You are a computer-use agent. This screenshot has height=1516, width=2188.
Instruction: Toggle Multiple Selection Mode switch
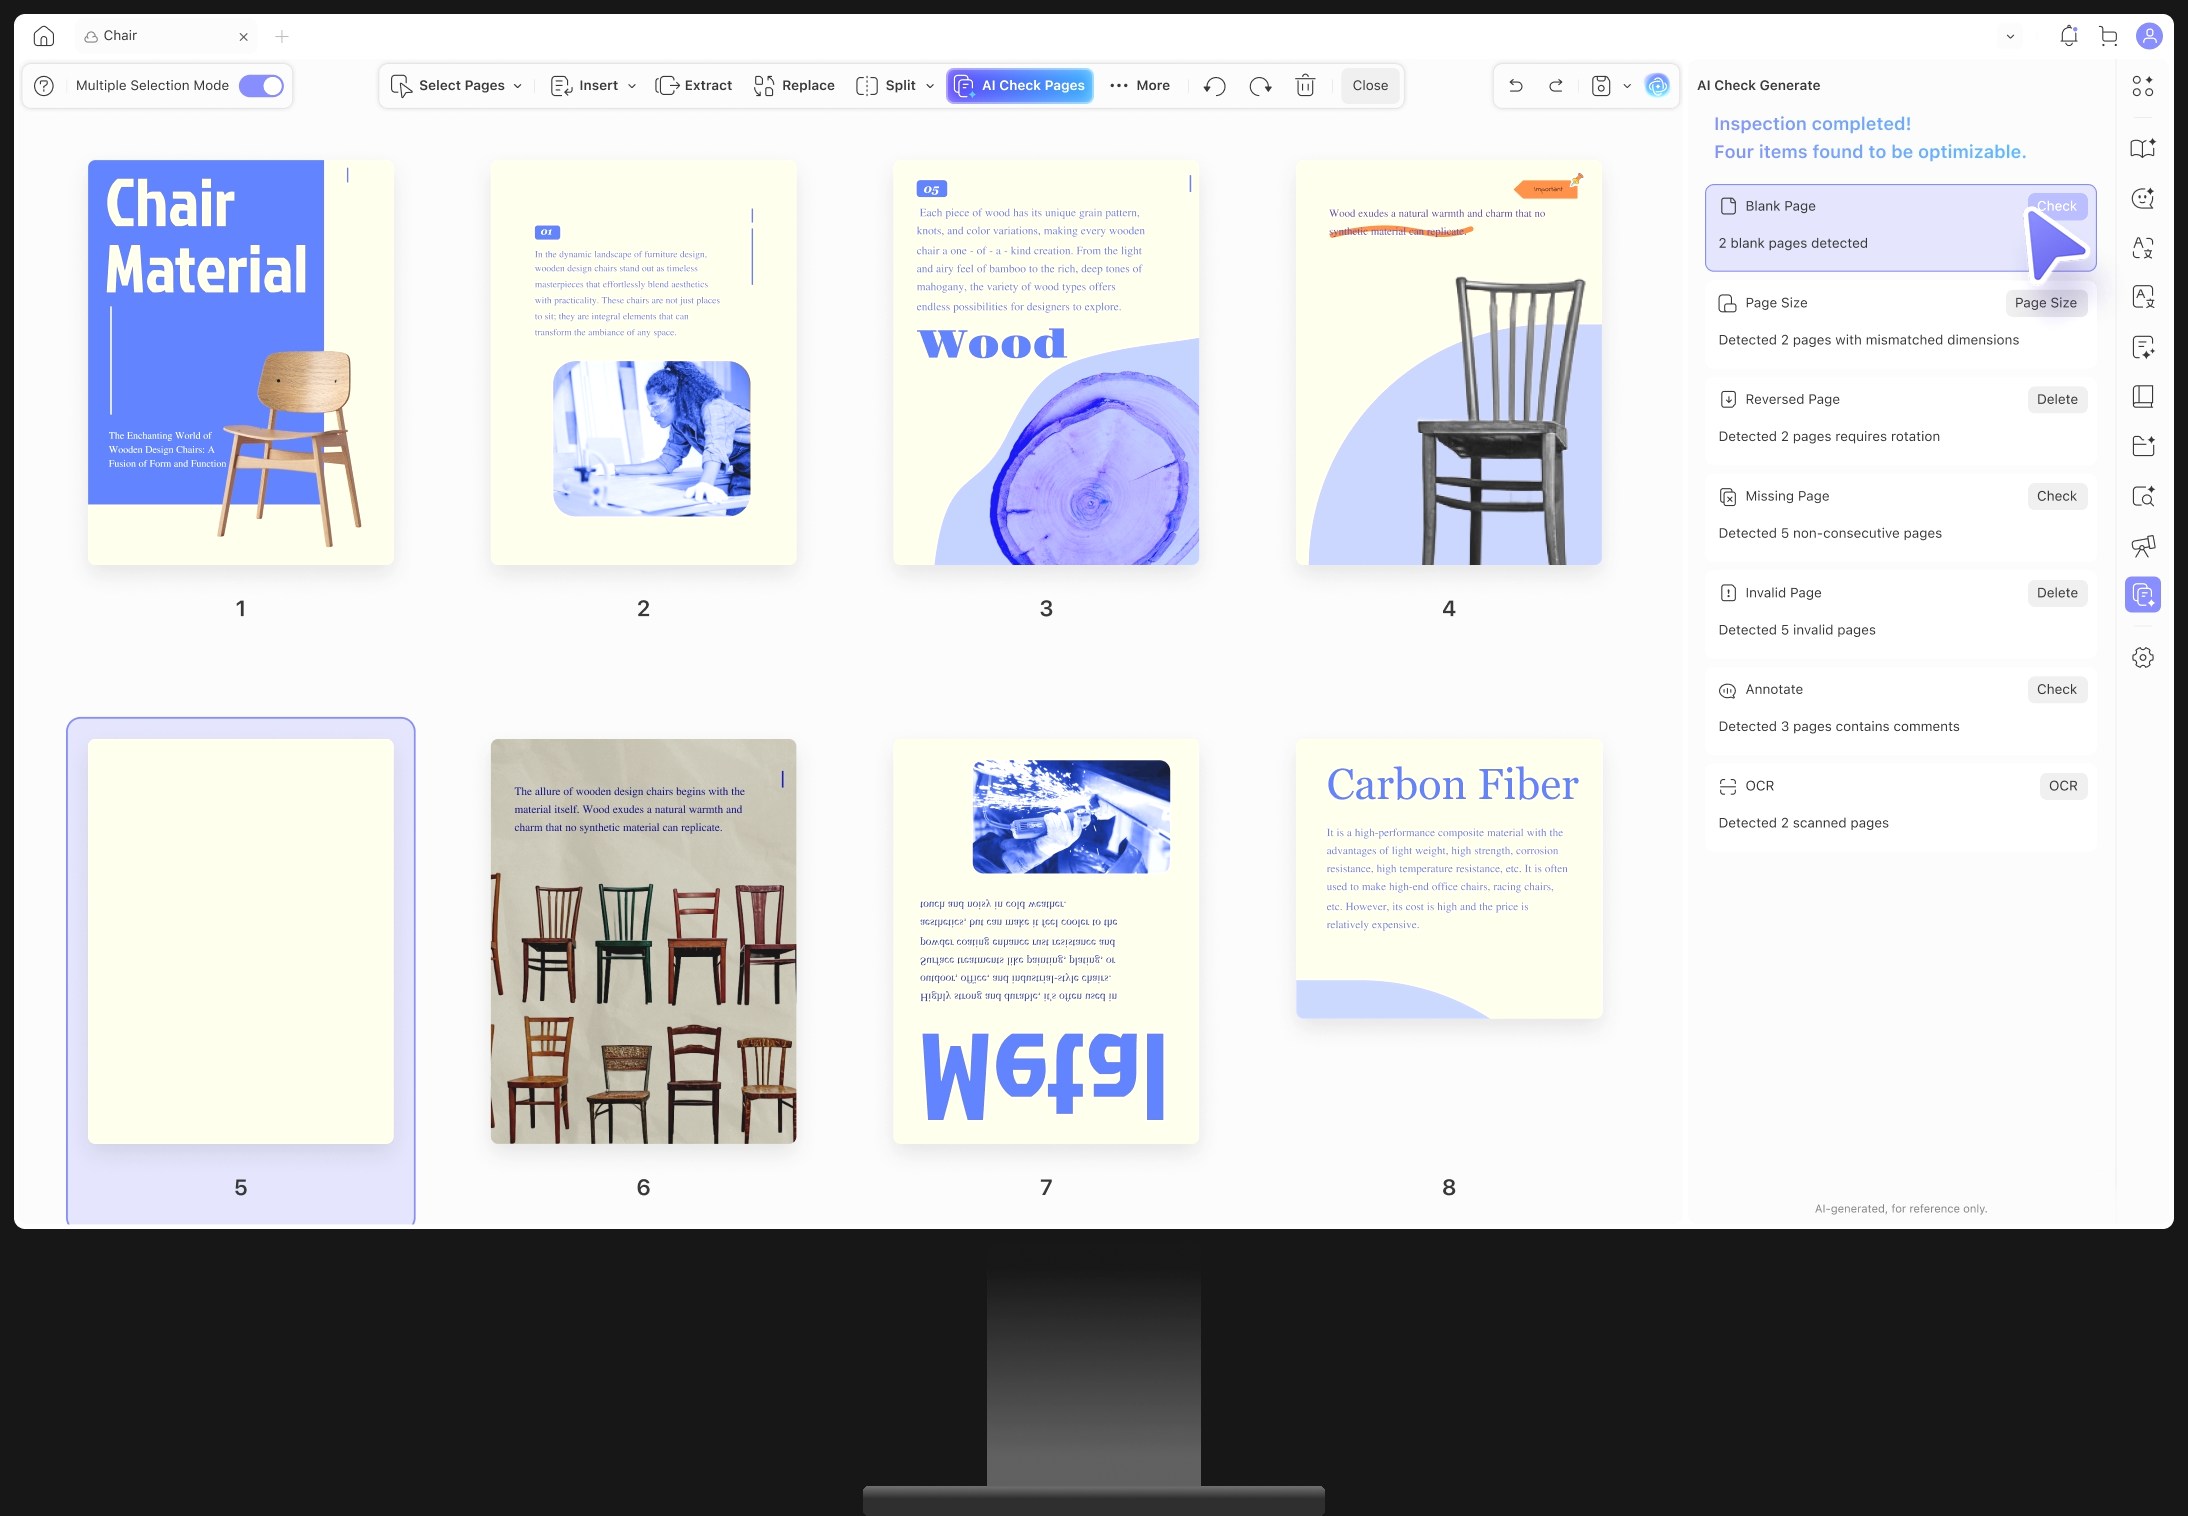pyautogui.click(x=261, y=86)
